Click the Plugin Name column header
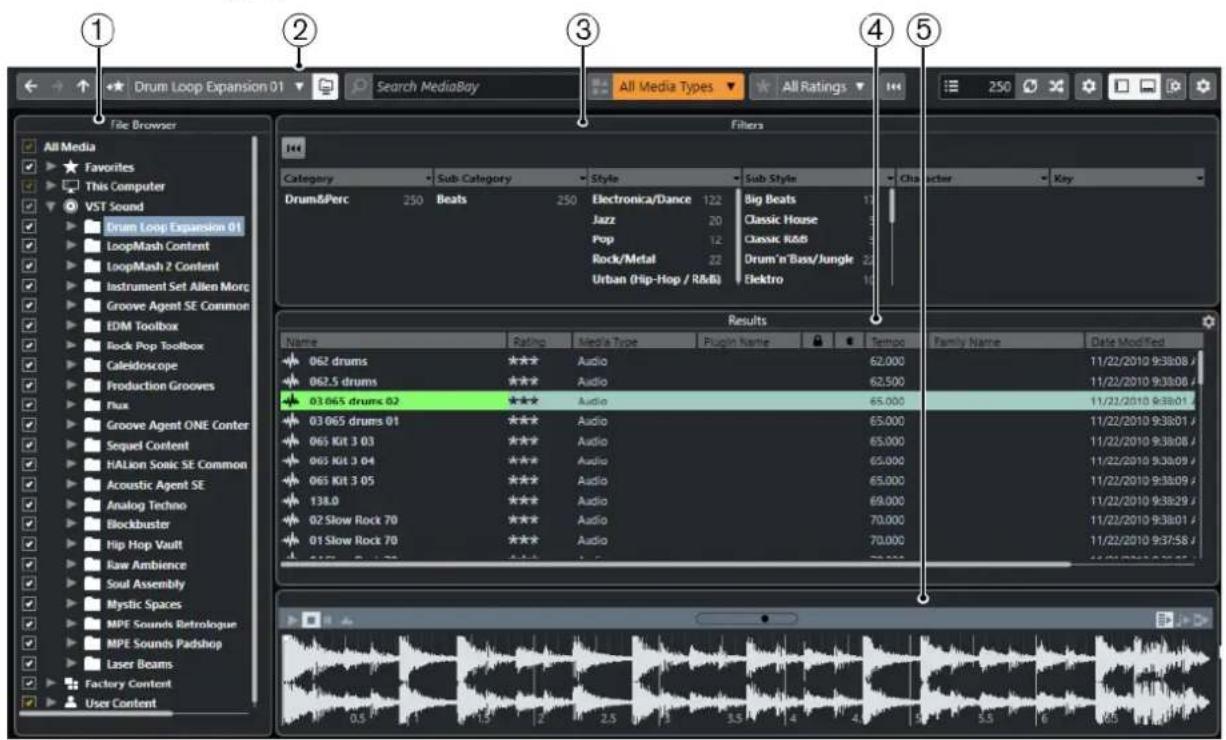Viewport: 1226px width, 740px height. pyautogui.click(x=748, y=341)
